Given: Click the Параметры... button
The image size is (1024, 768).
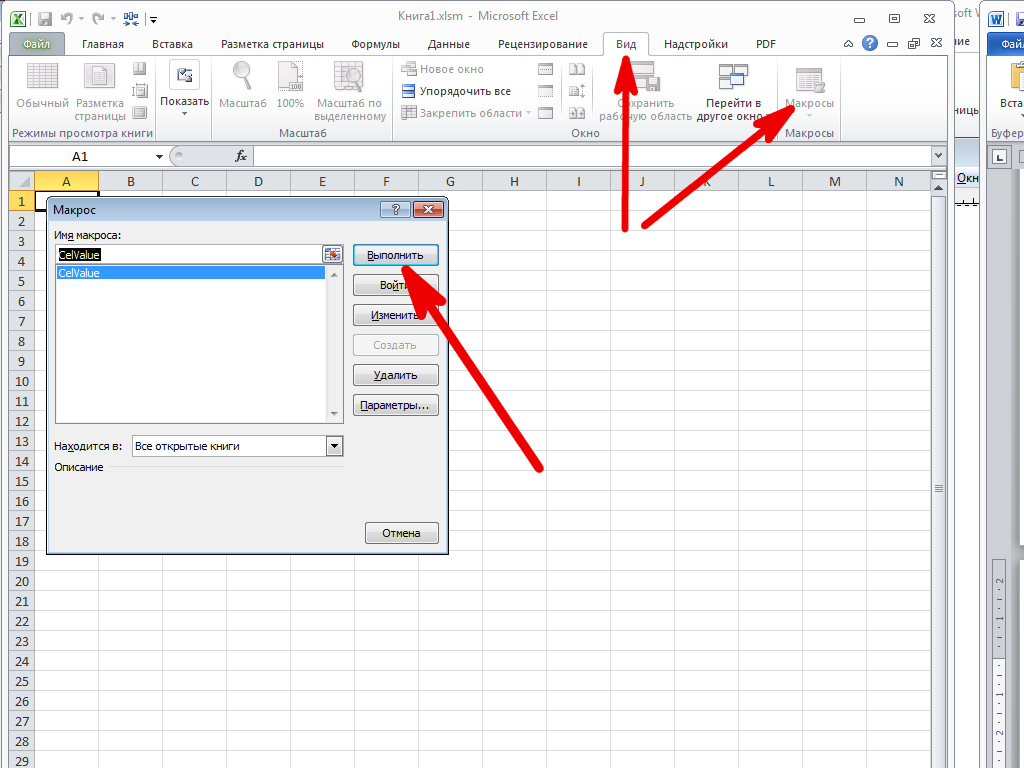Looking at the screenshot, I should tap(396, 405).
